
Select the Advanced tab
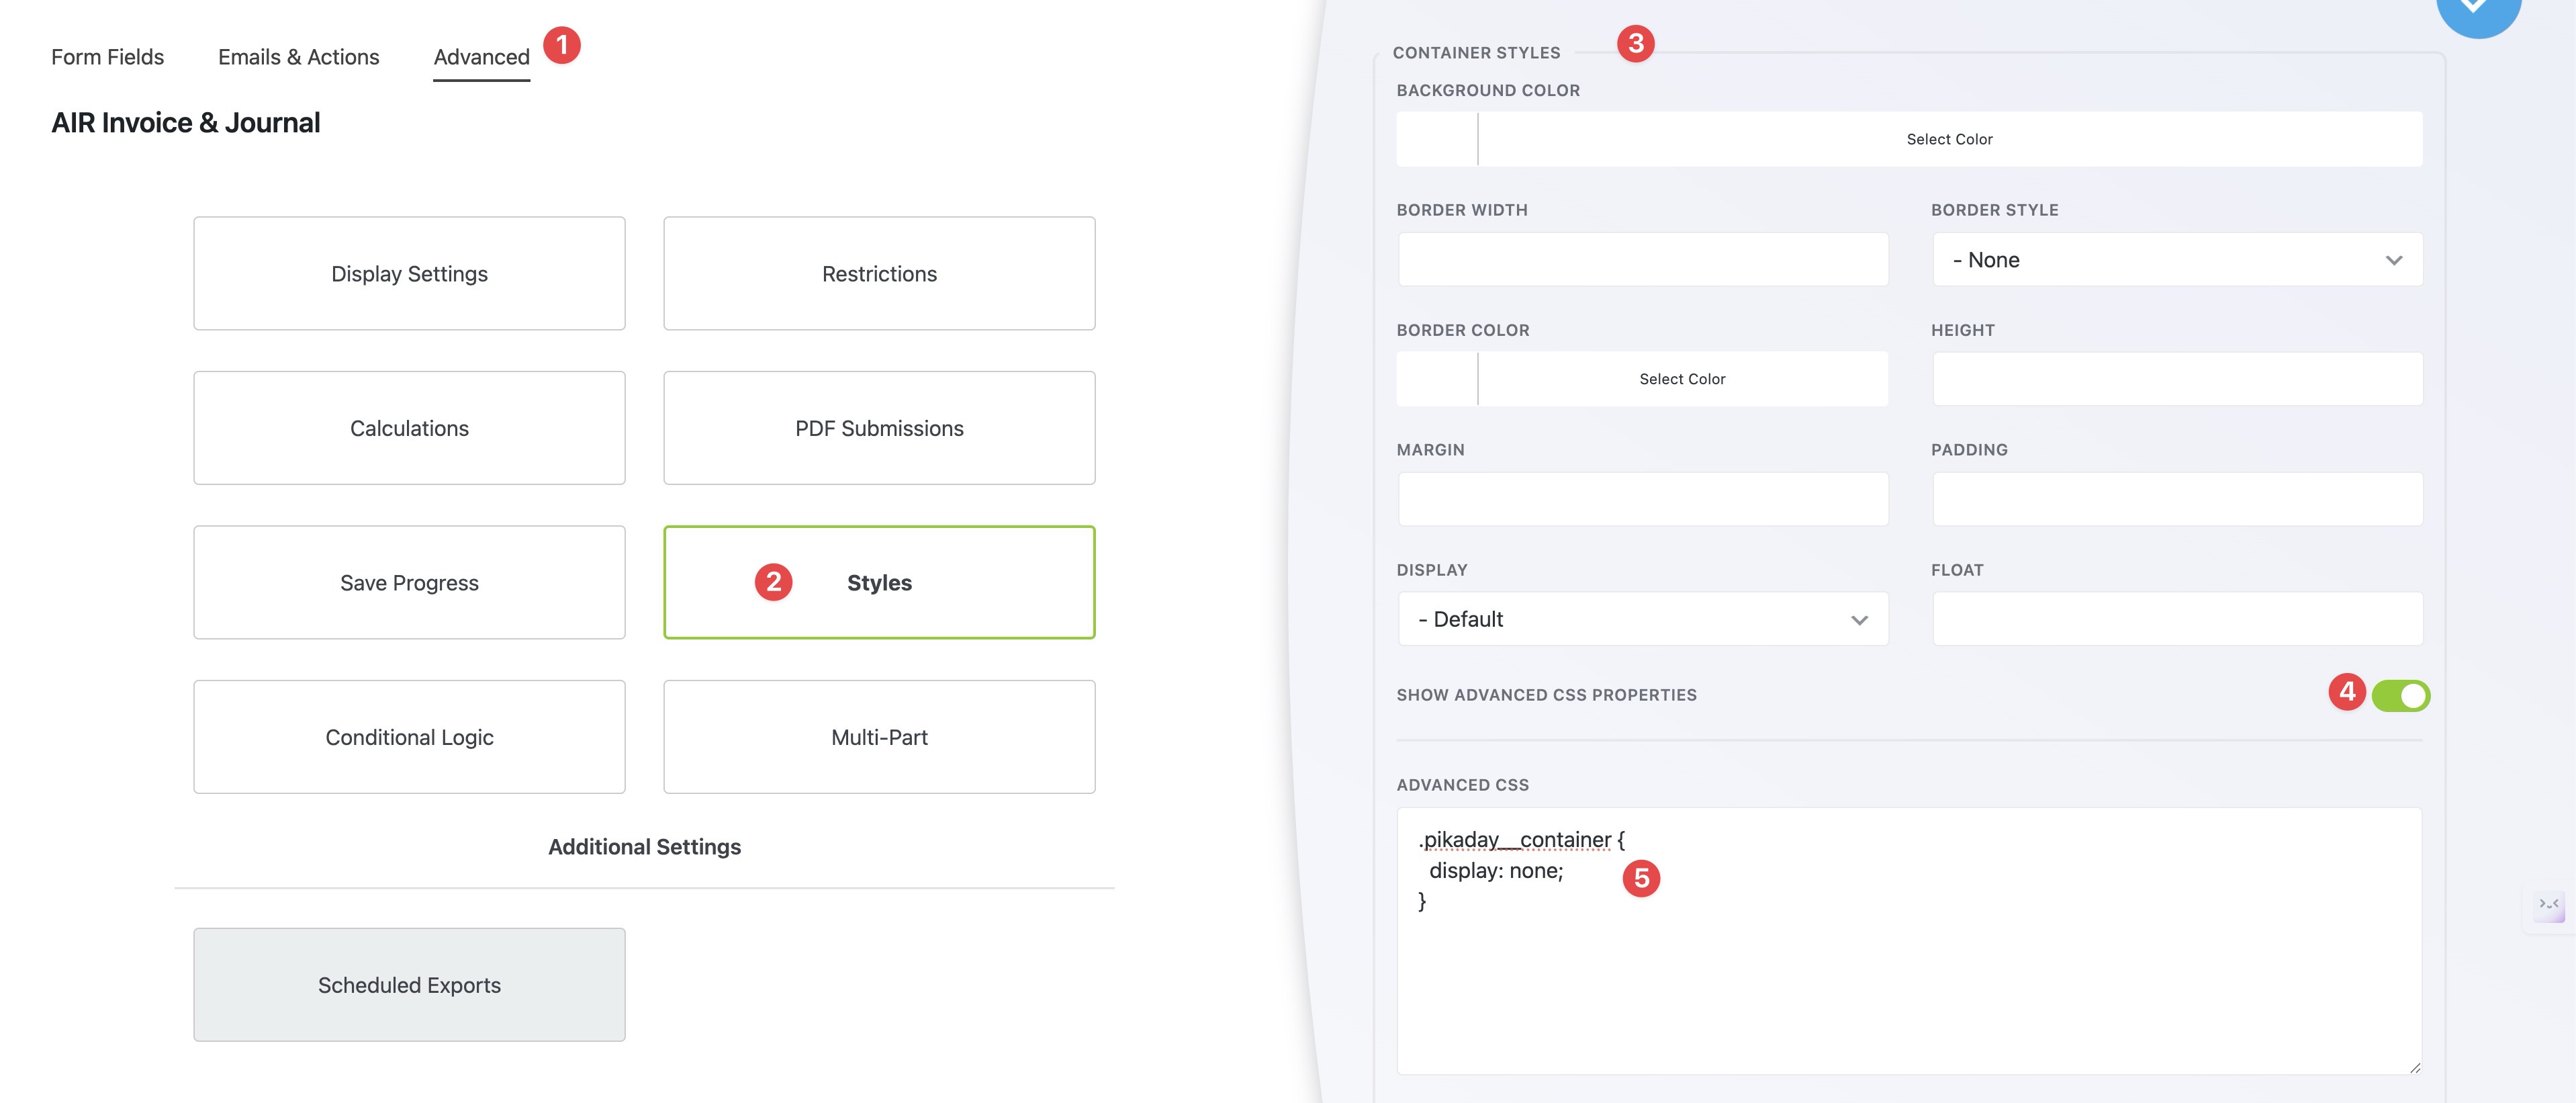tap(481, 57)
